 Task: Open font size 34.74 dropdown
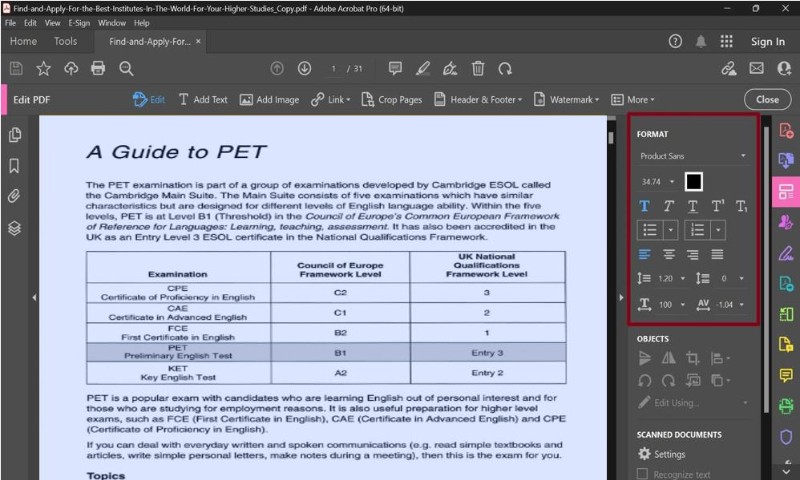(x=658, y=182)
